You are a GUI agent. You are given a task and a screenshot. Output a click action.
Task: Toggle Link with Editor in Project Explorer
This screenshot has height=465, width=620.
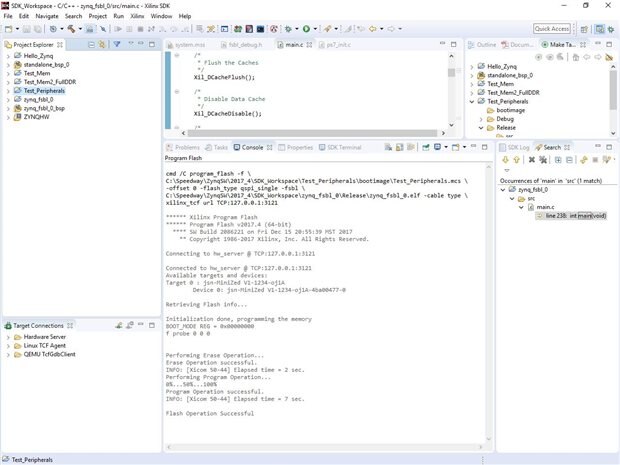(101, 45)
